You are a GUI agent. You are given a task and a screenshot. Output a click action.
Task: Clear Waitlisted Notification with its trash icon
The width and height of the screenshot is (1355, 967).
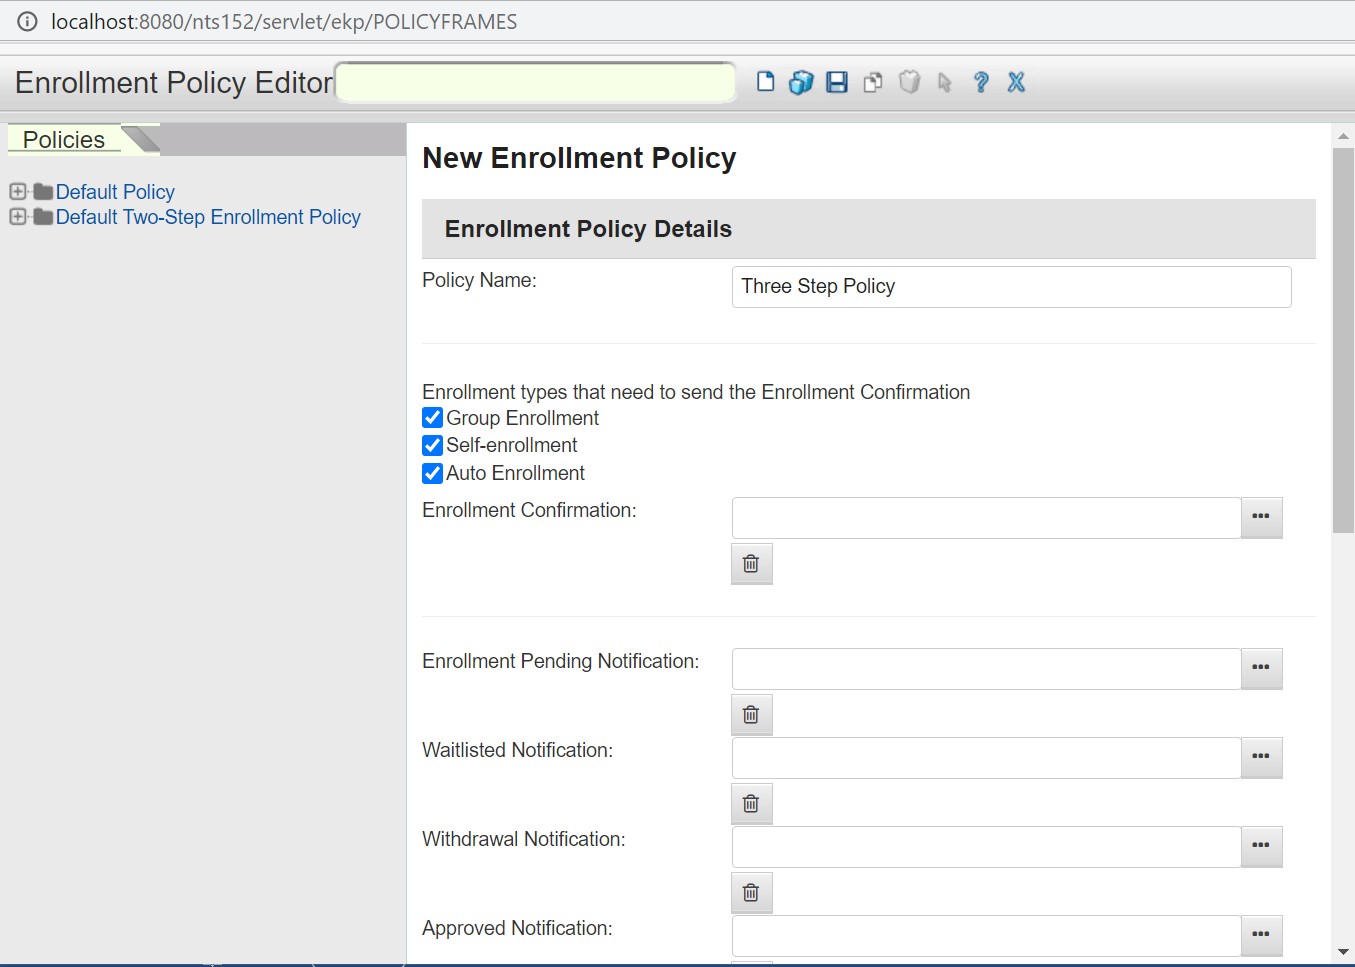751,804
